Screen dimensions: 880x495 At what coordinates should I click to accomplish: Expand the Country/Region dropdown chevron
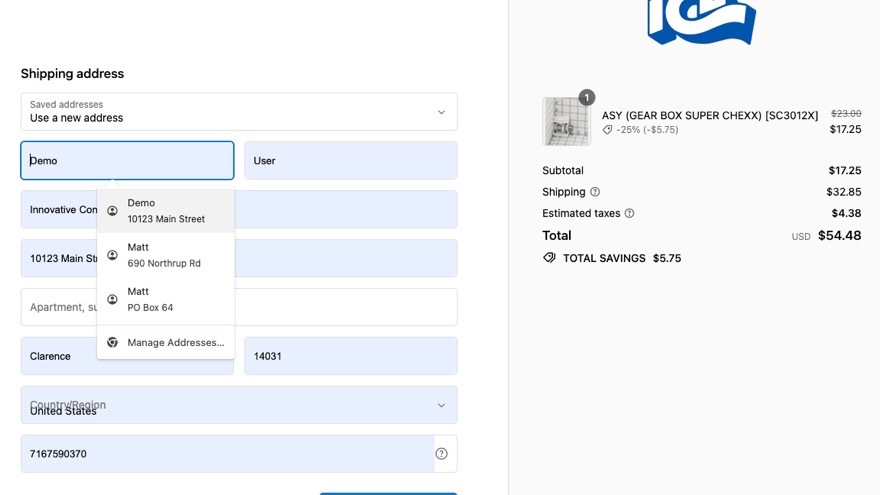point(441,405)
